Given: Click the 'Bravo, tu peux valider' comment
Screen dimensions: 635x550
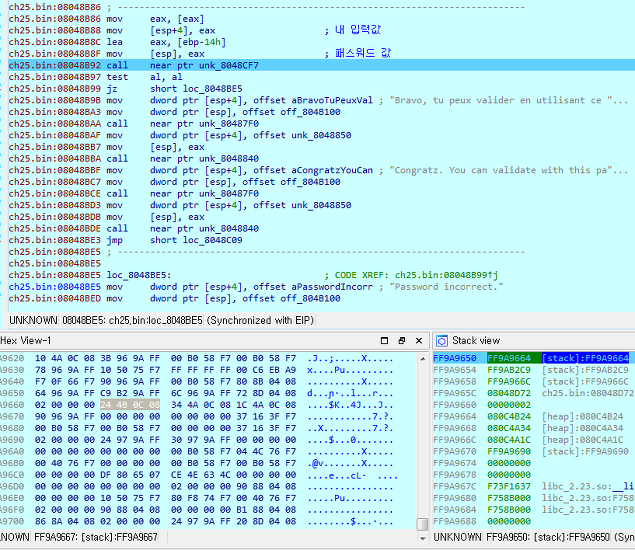Looking at the screenshot, I should [x=508, y=100].
